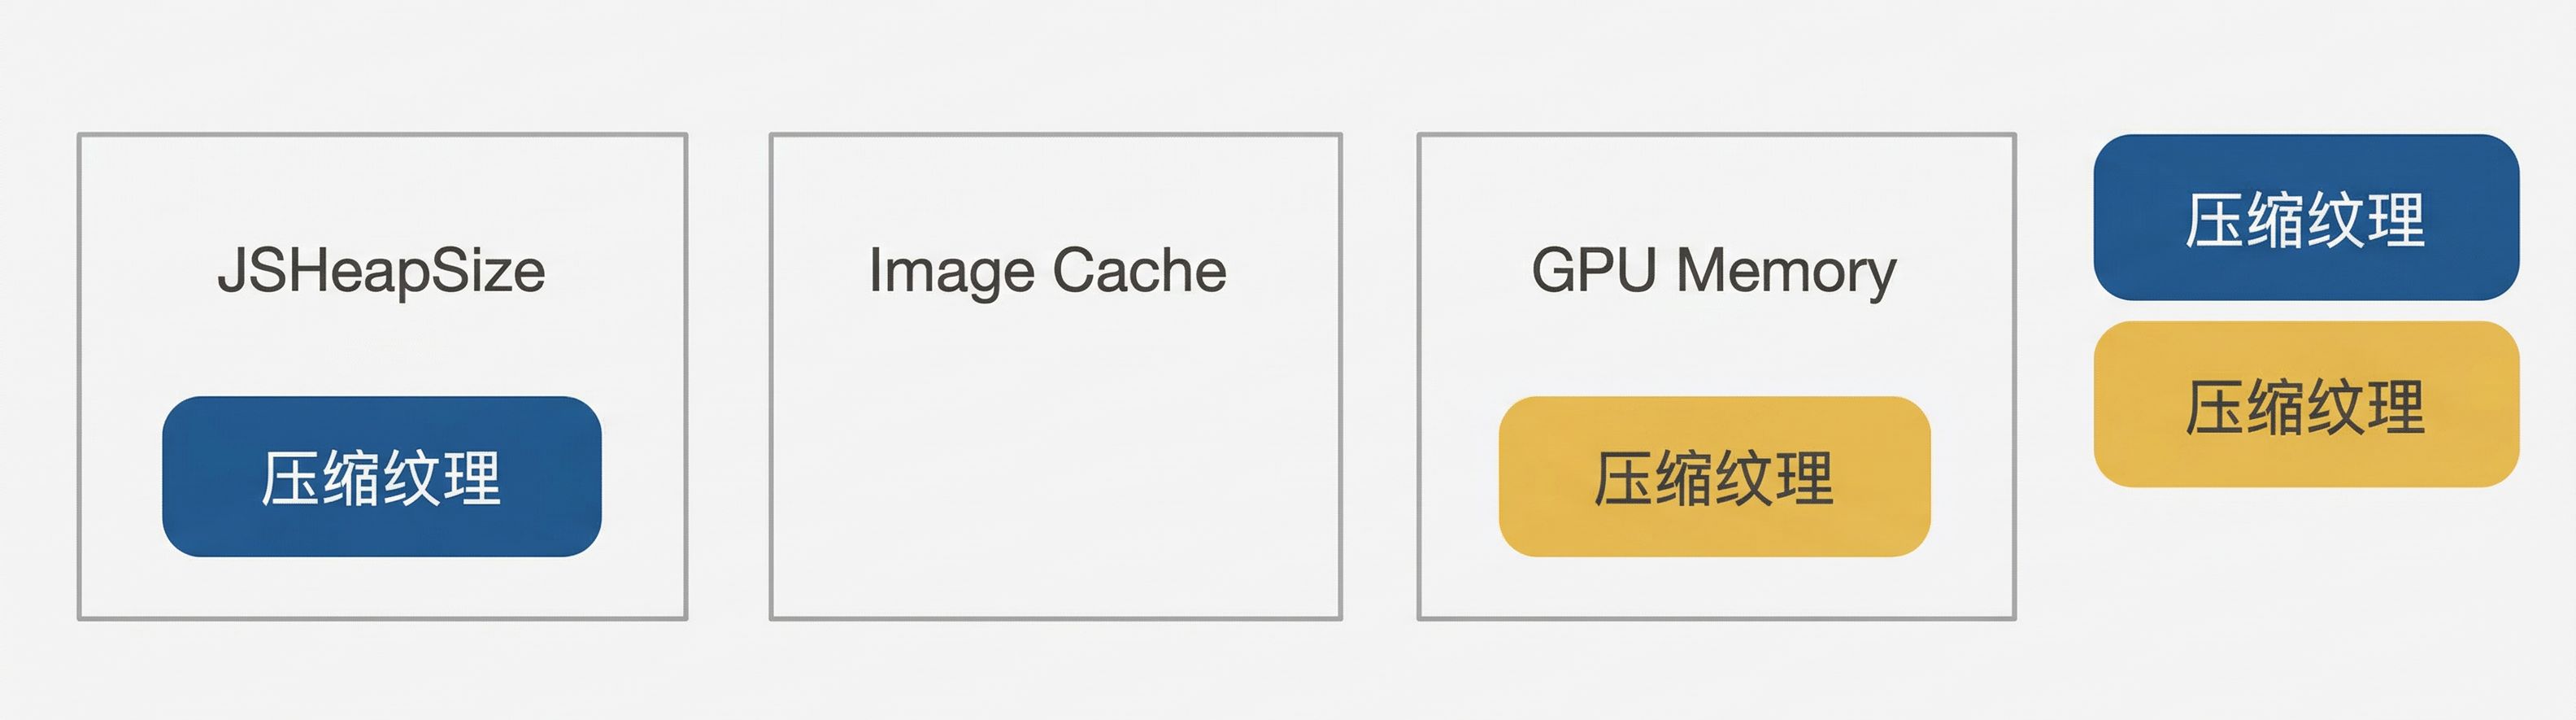Select the standalone blue 压缩纹理 block
This screenshot has height=720, width=2576.
point(2305,217)
